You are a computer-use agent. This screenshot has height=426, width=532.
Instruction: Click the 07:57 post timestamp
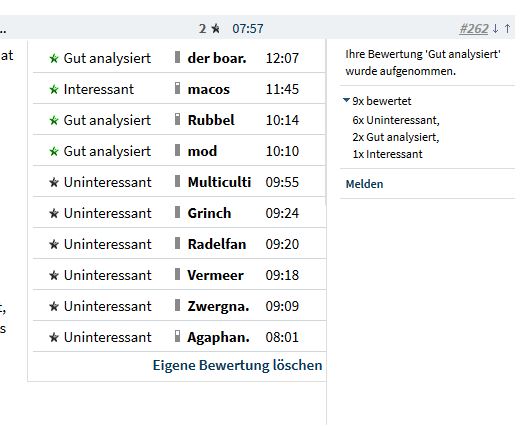248,29
